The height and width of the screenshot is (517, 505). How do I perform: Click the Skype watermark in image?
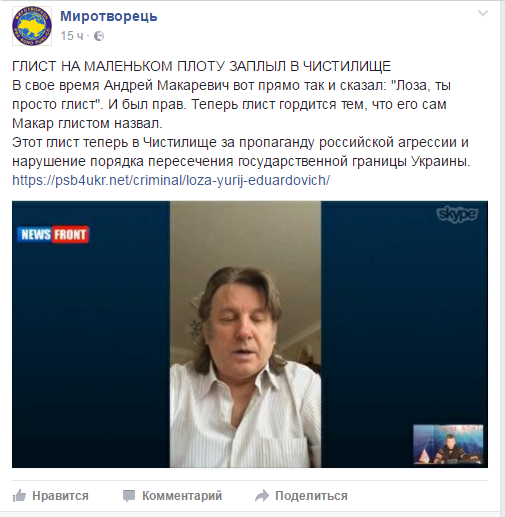[x=457, y=214]
